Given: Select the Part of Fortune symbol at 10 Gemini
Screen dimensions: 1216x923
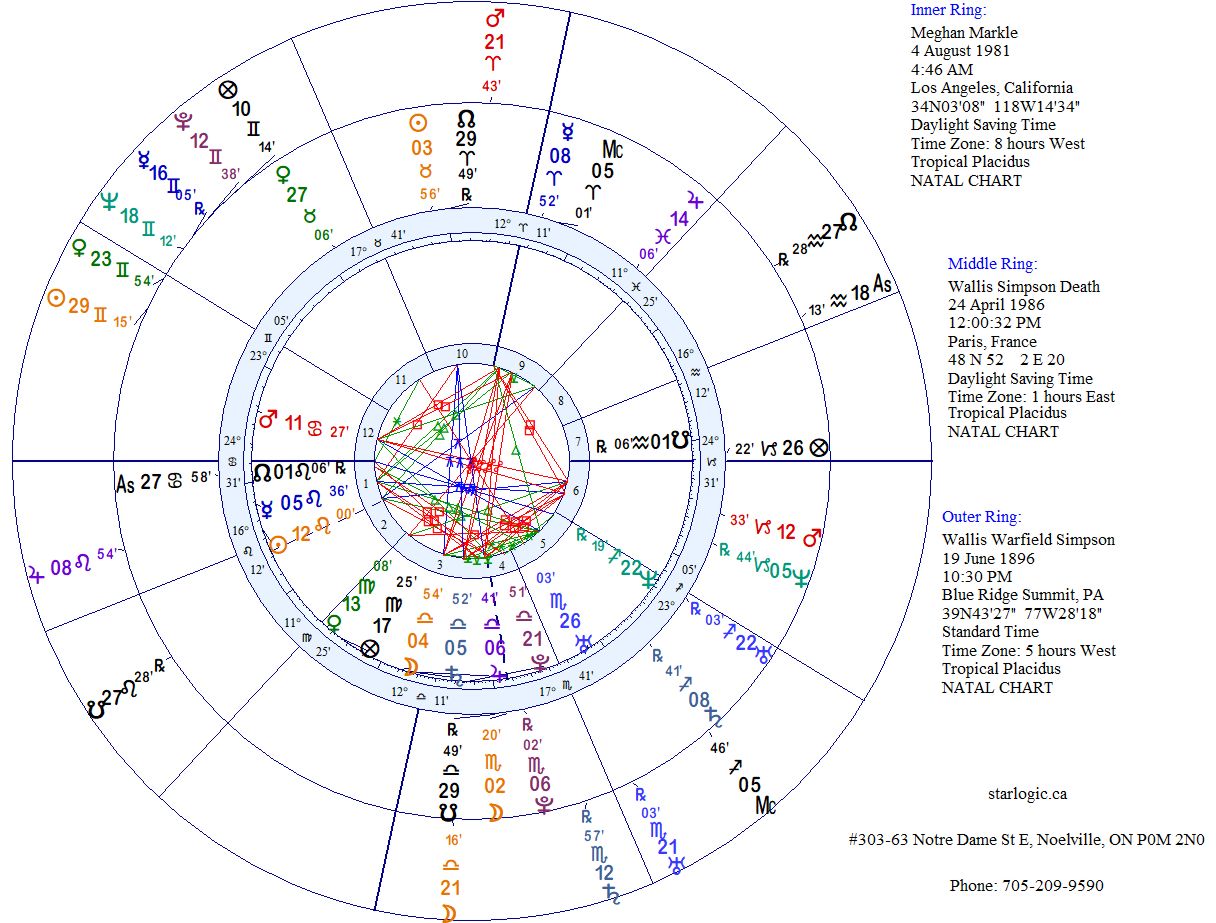Looking at the screenshot, I should point(228,91).
